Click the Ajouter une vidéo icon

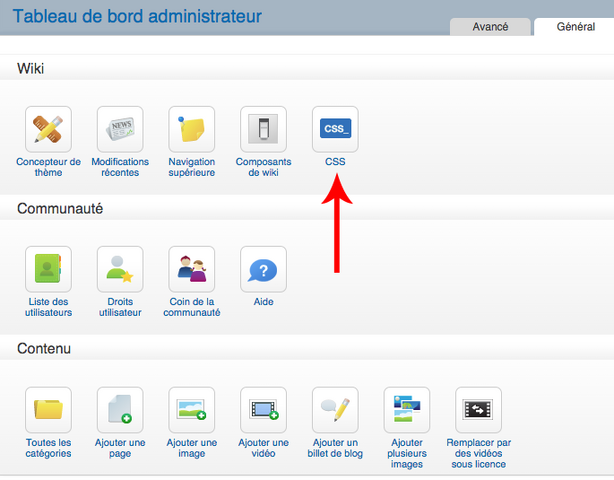coord(263,410)
